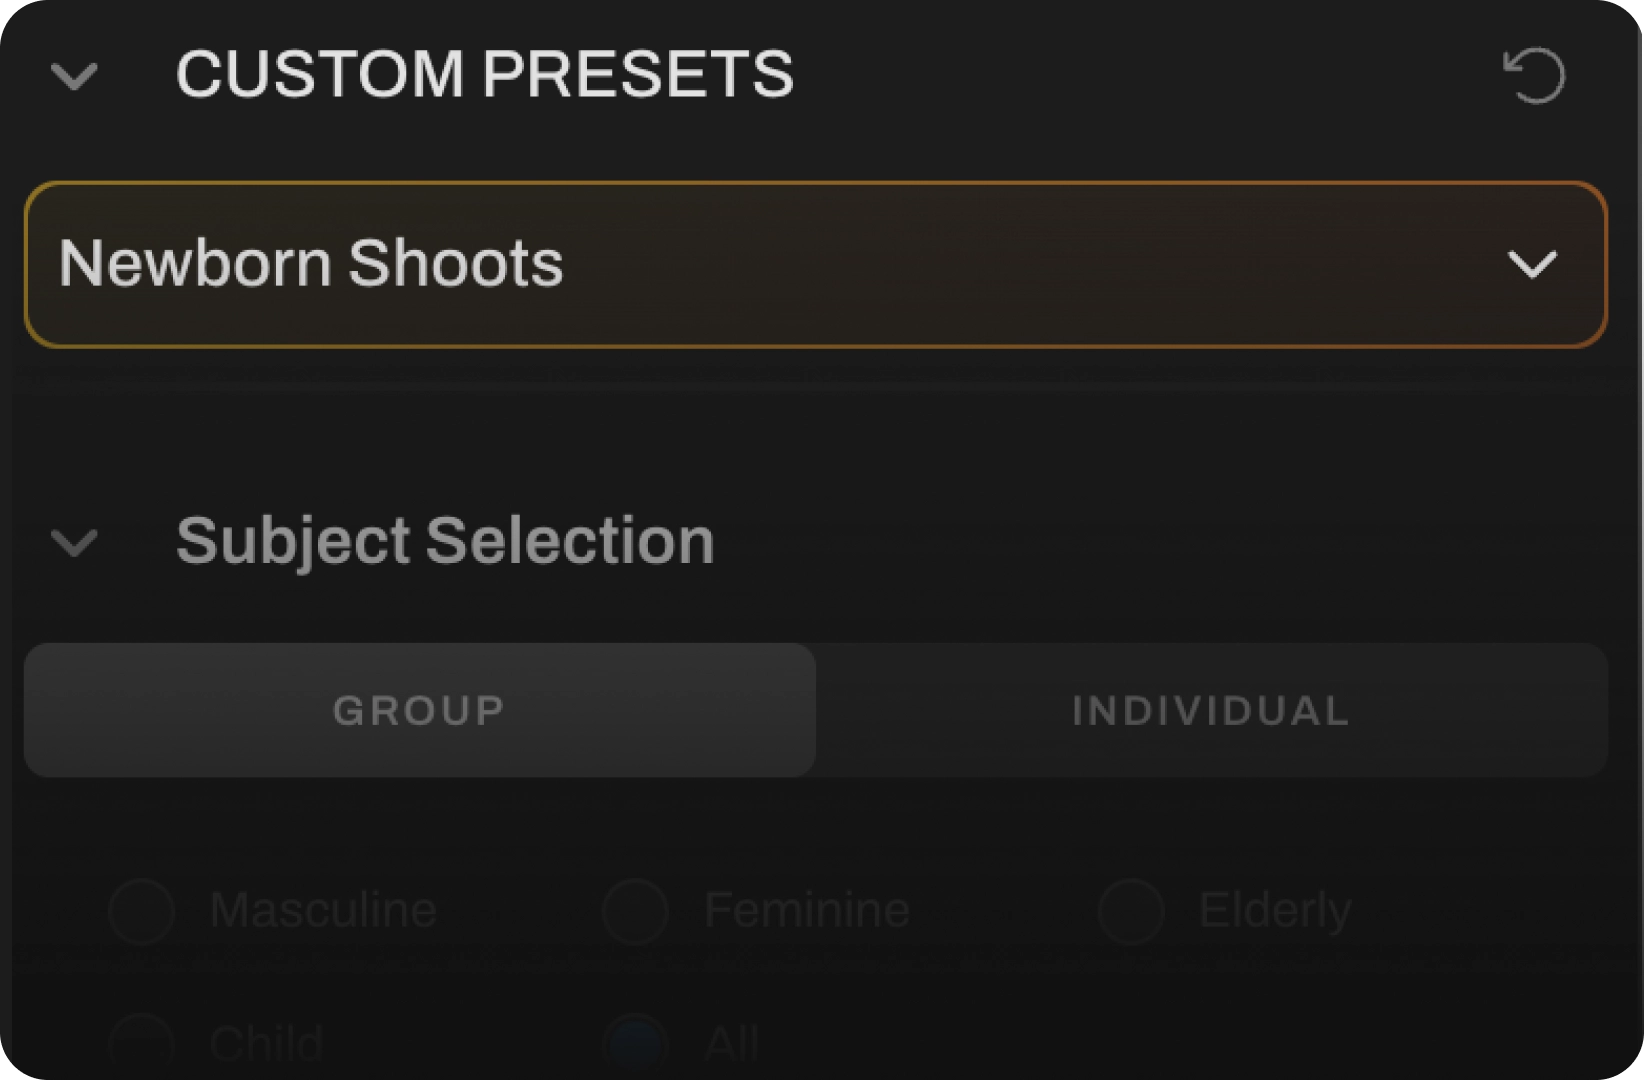Select the Group tab
The image size is (1644, 1080).
pyautogui.click(x=418, y=709)
